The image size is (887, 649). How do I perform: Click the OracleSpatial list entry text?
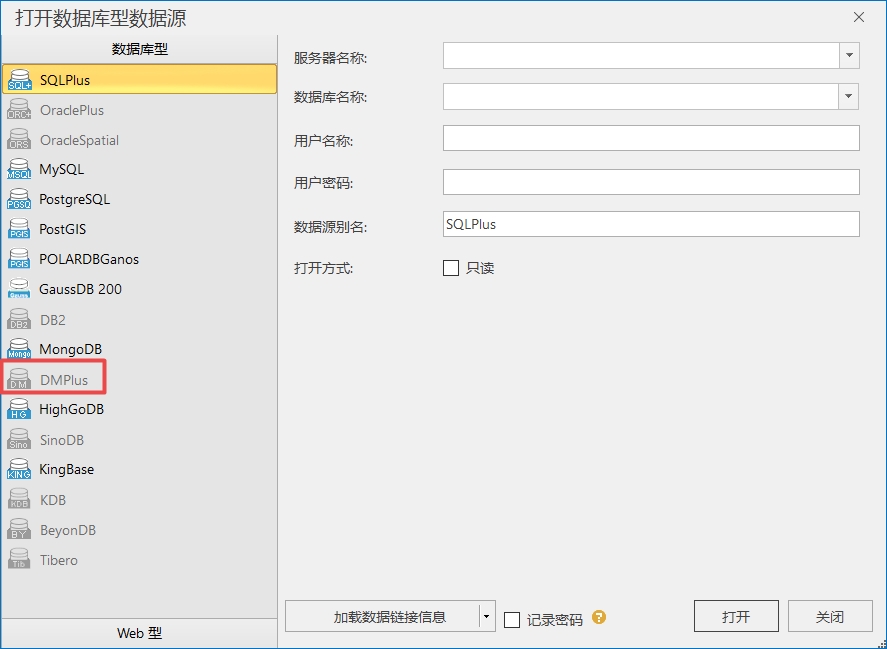click(79, 140)
